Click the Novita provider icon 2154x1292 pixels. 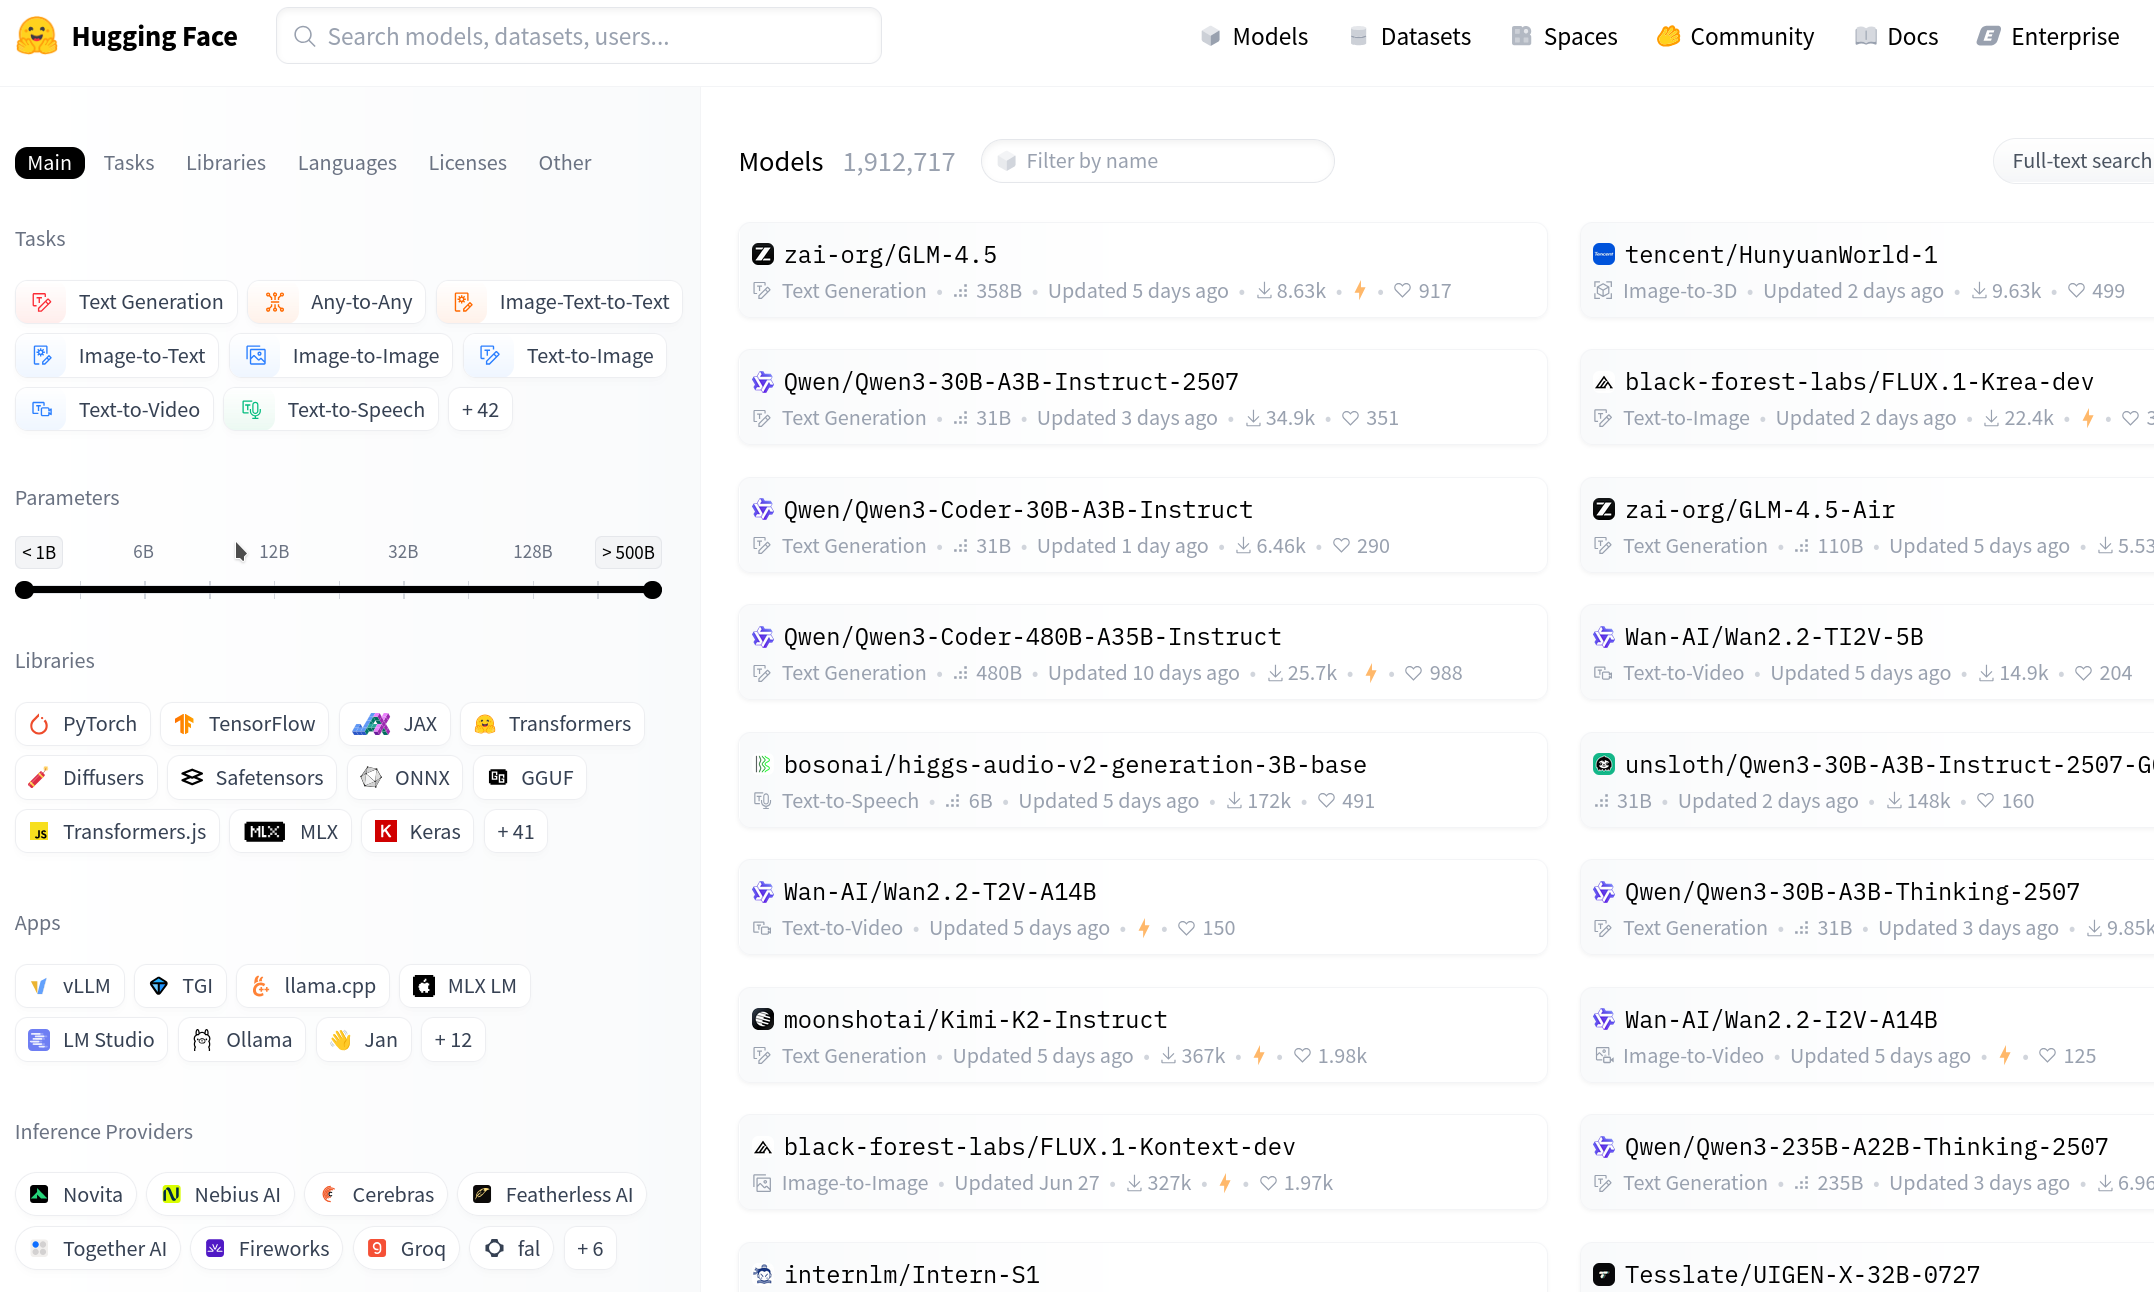coord(39,1195)
